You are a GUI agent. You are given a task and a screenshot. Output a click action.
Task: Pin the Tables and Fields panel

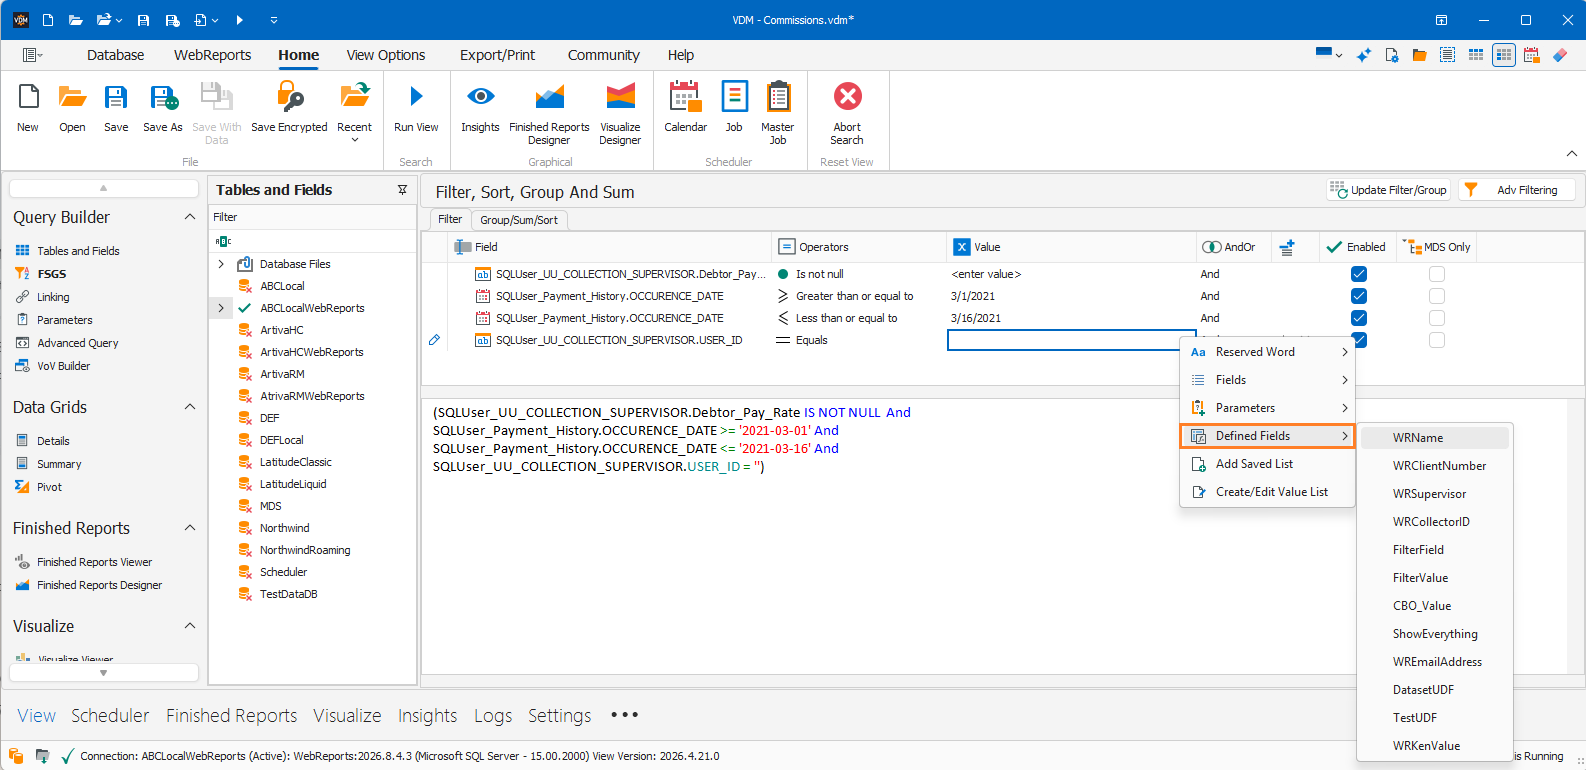pyautogui.click(x=402, y=190)
